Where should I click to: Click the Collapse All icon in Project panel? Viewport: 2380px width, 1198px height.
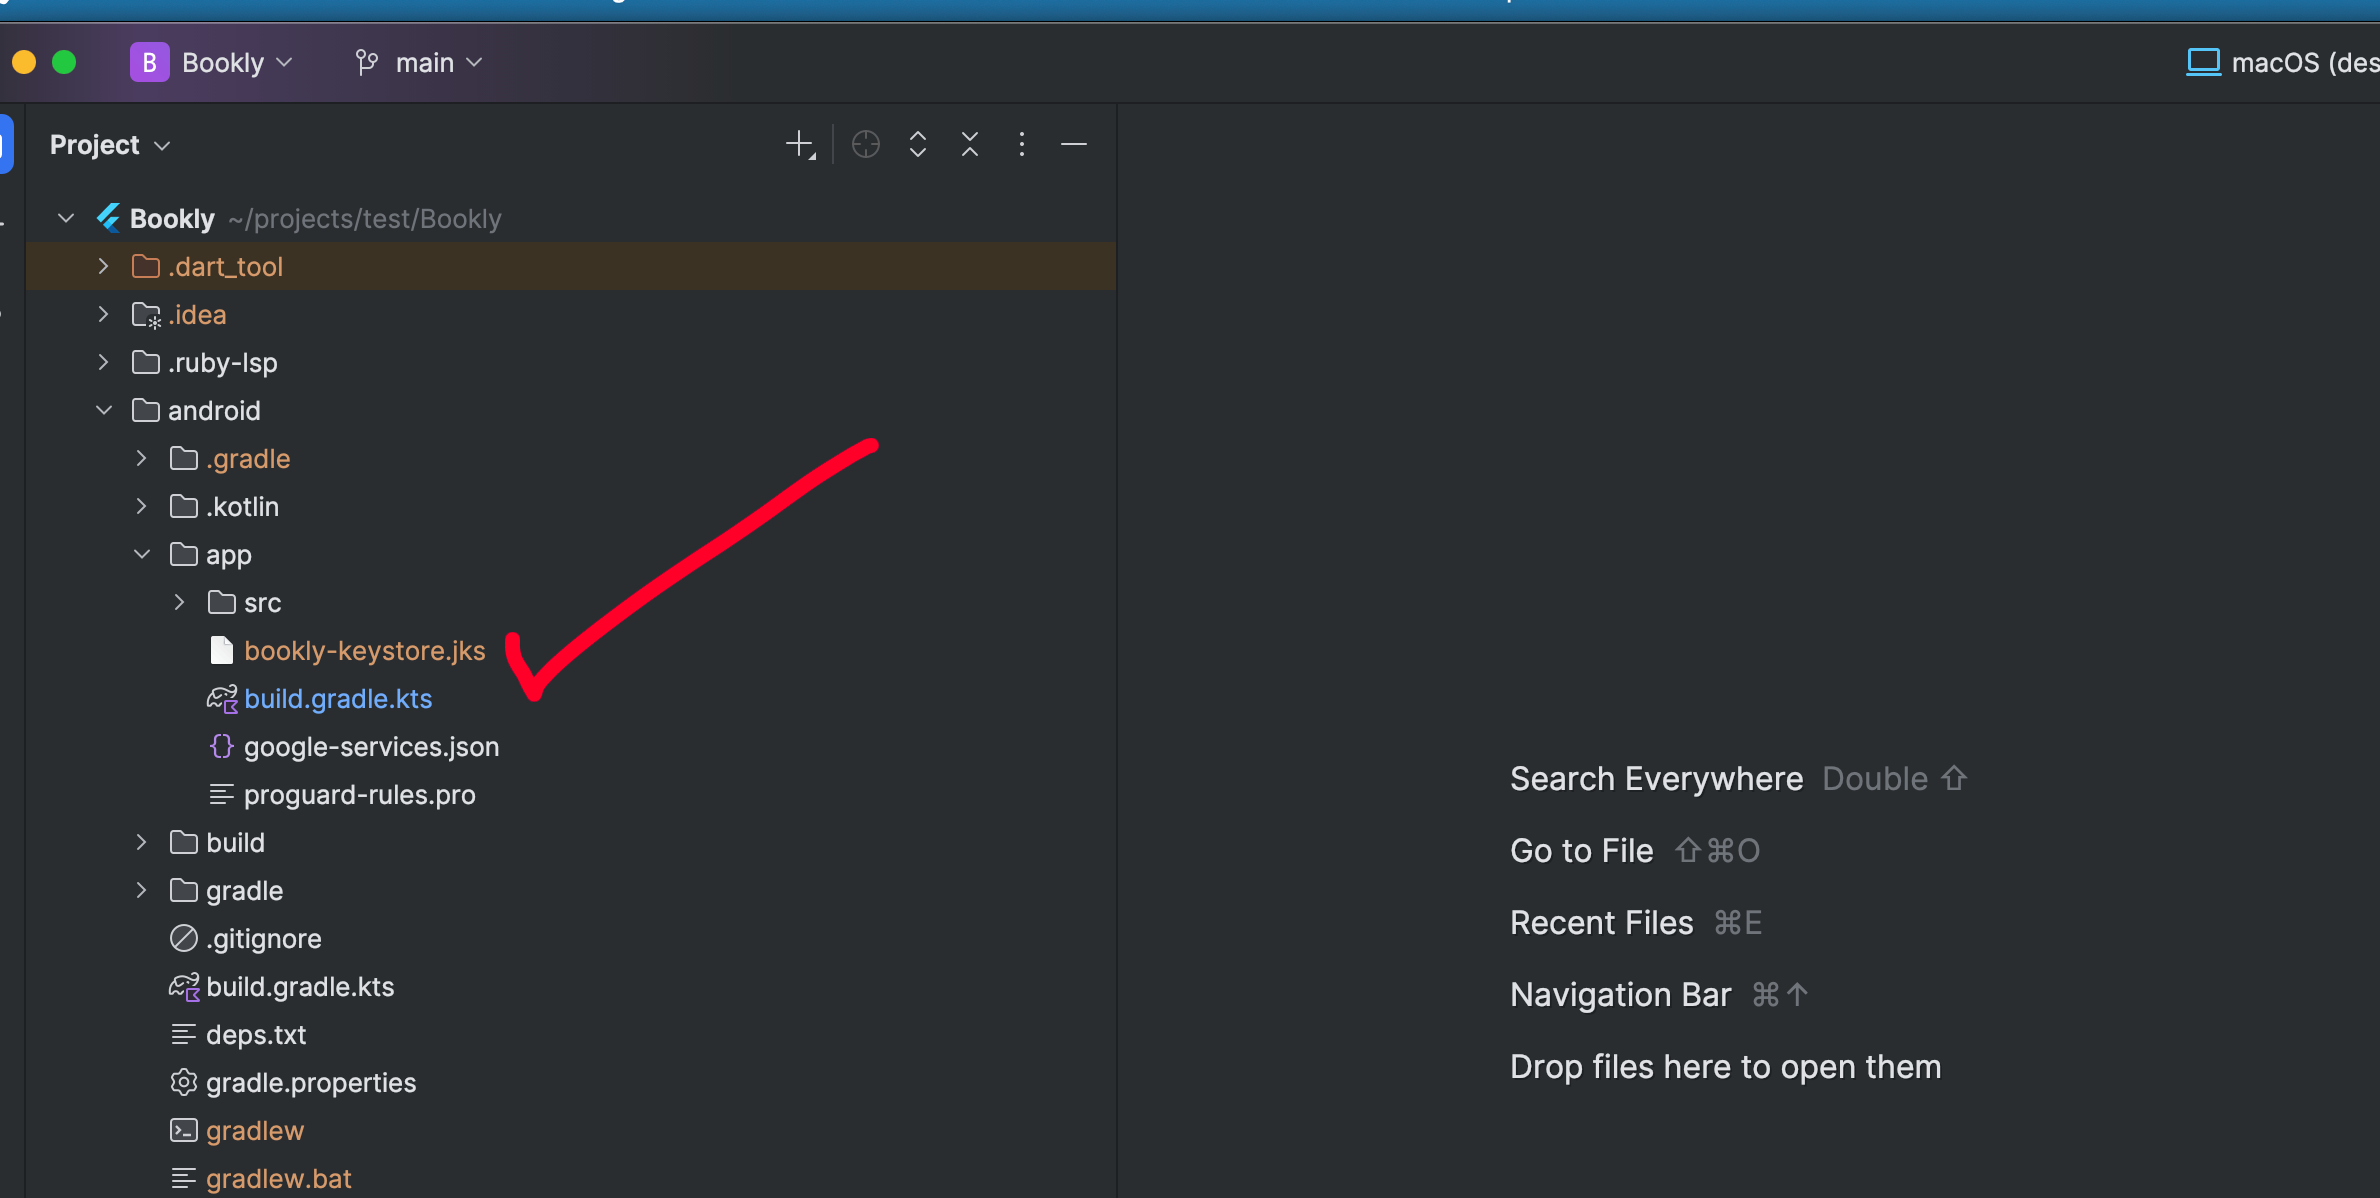(970, 145)
